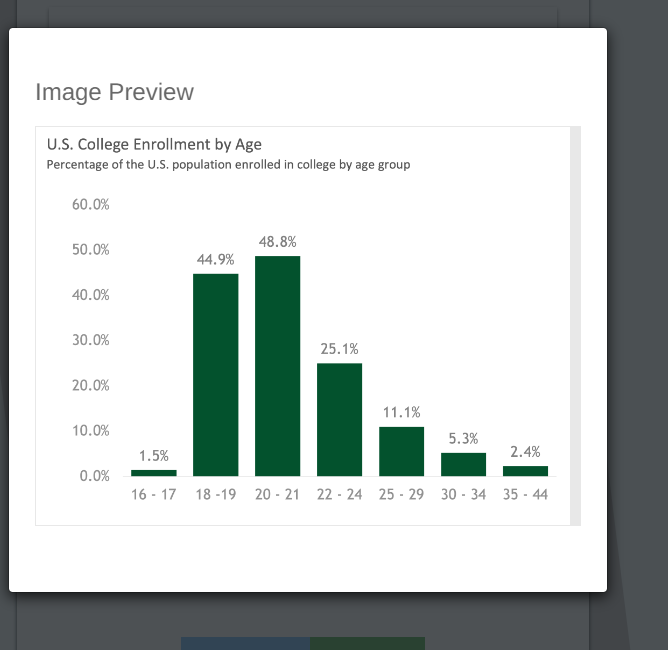Click the dimmed blue button behind the dialog

[245, 643]
